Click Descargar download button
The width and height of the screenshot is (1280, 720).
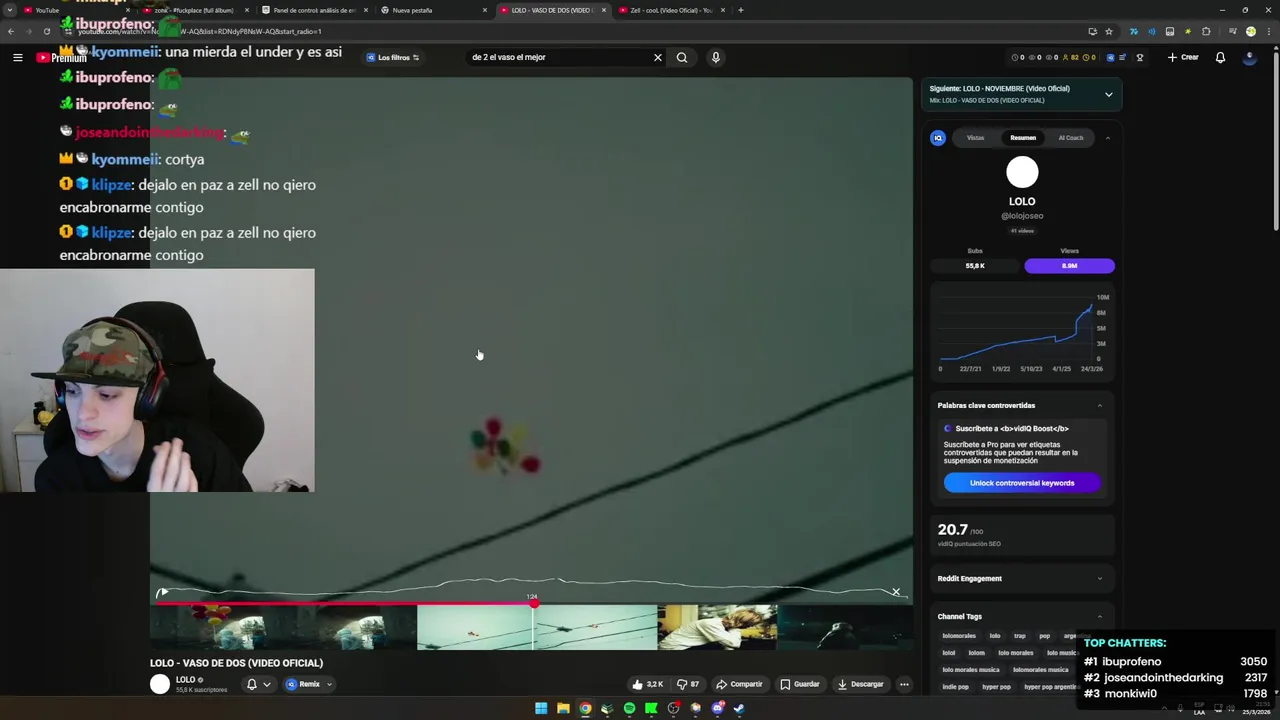pos(860,684)
